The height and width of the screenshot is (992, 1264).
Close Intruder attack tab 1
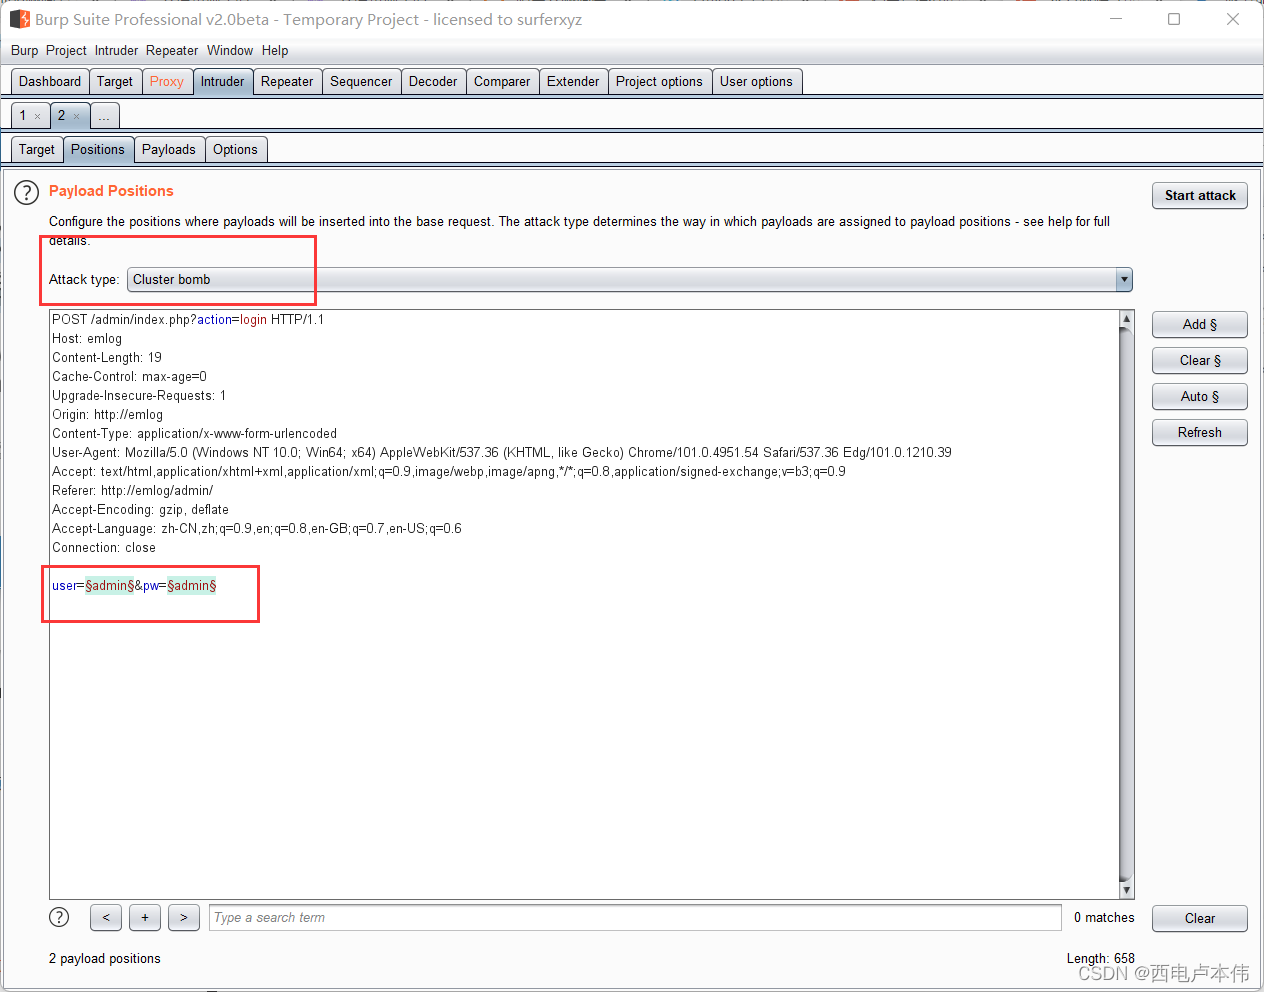click(x=38, y=117)
